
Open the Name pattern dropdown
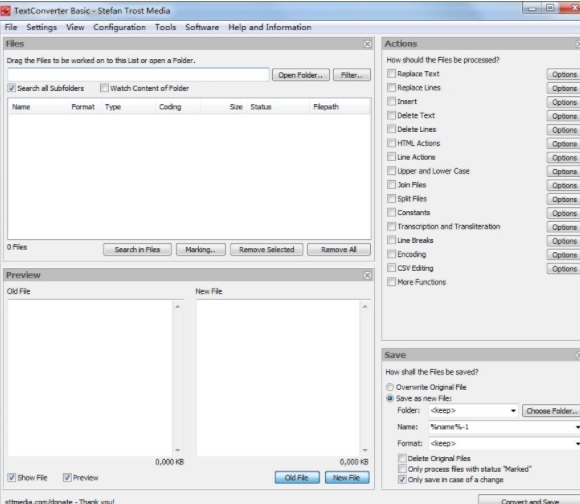click(x=577, y=427)
